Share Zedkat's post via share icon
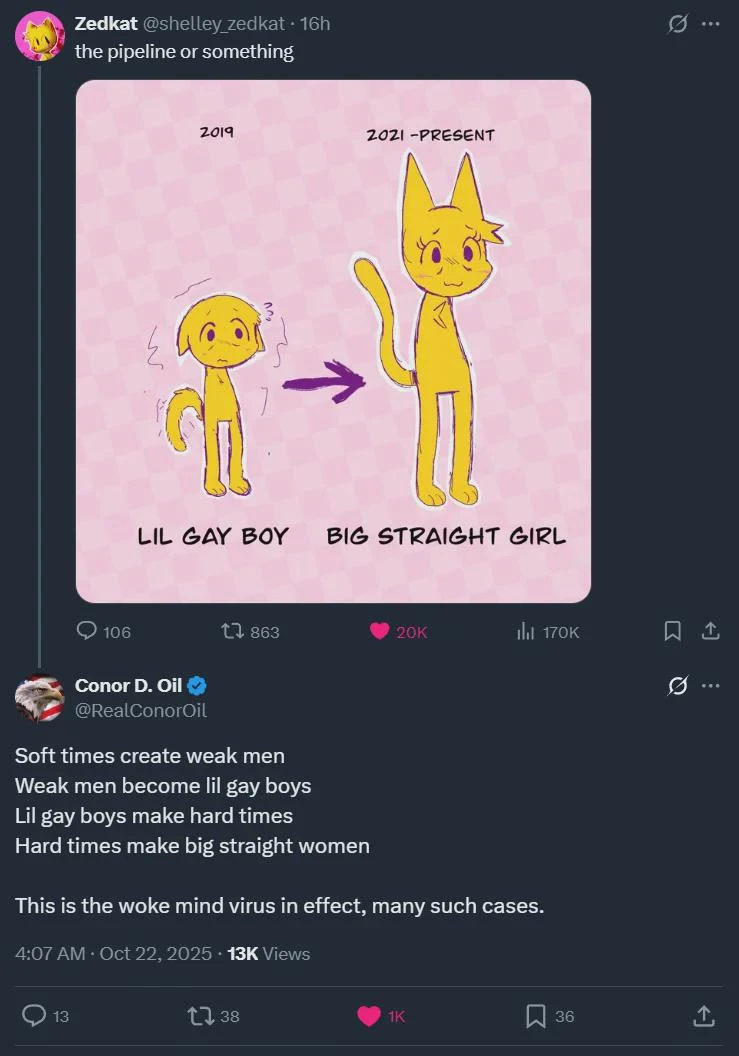 click(x=710, y=631)
